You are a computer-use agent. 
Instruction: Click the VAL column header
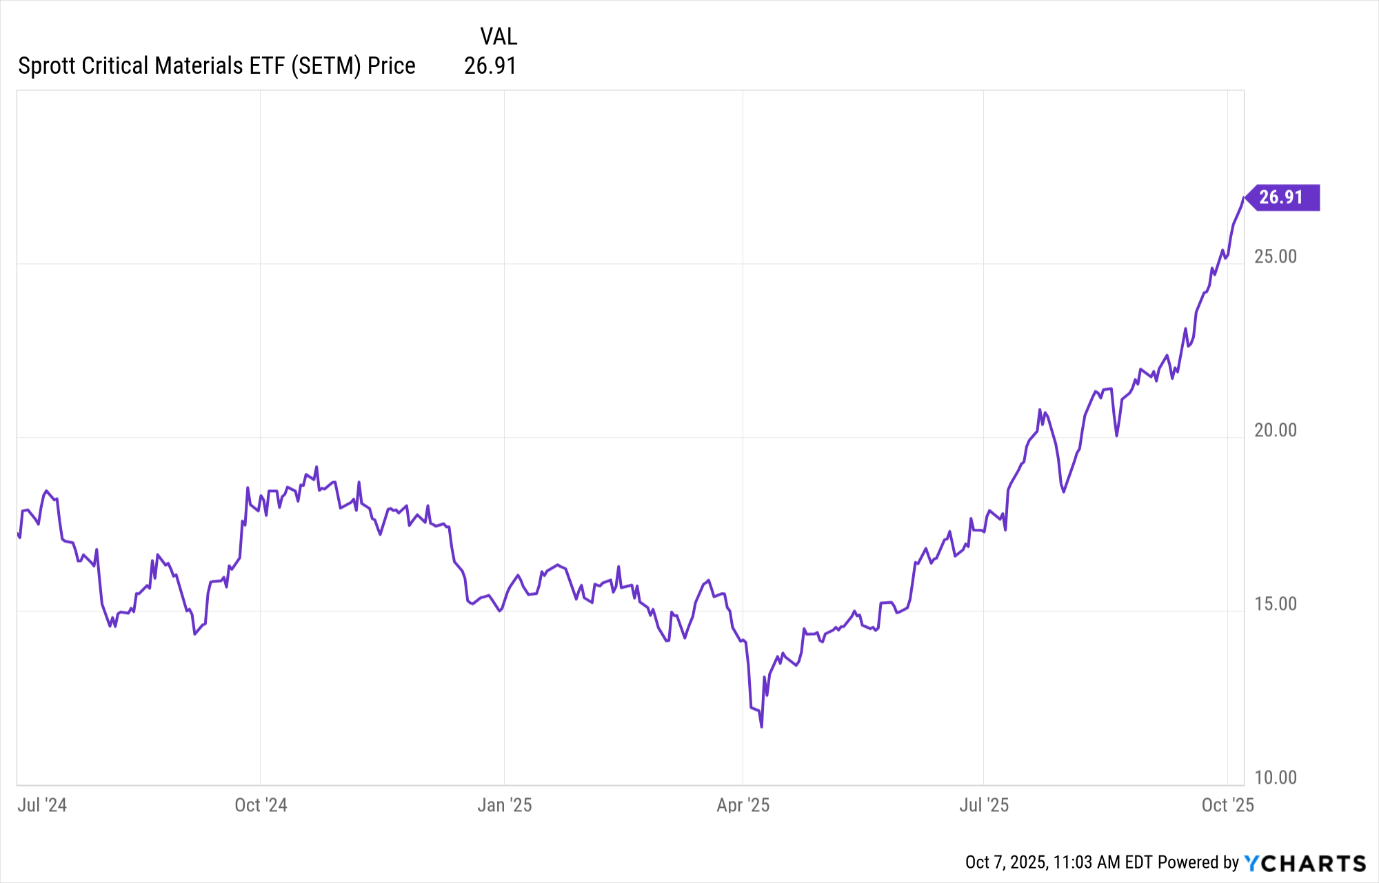498,37
